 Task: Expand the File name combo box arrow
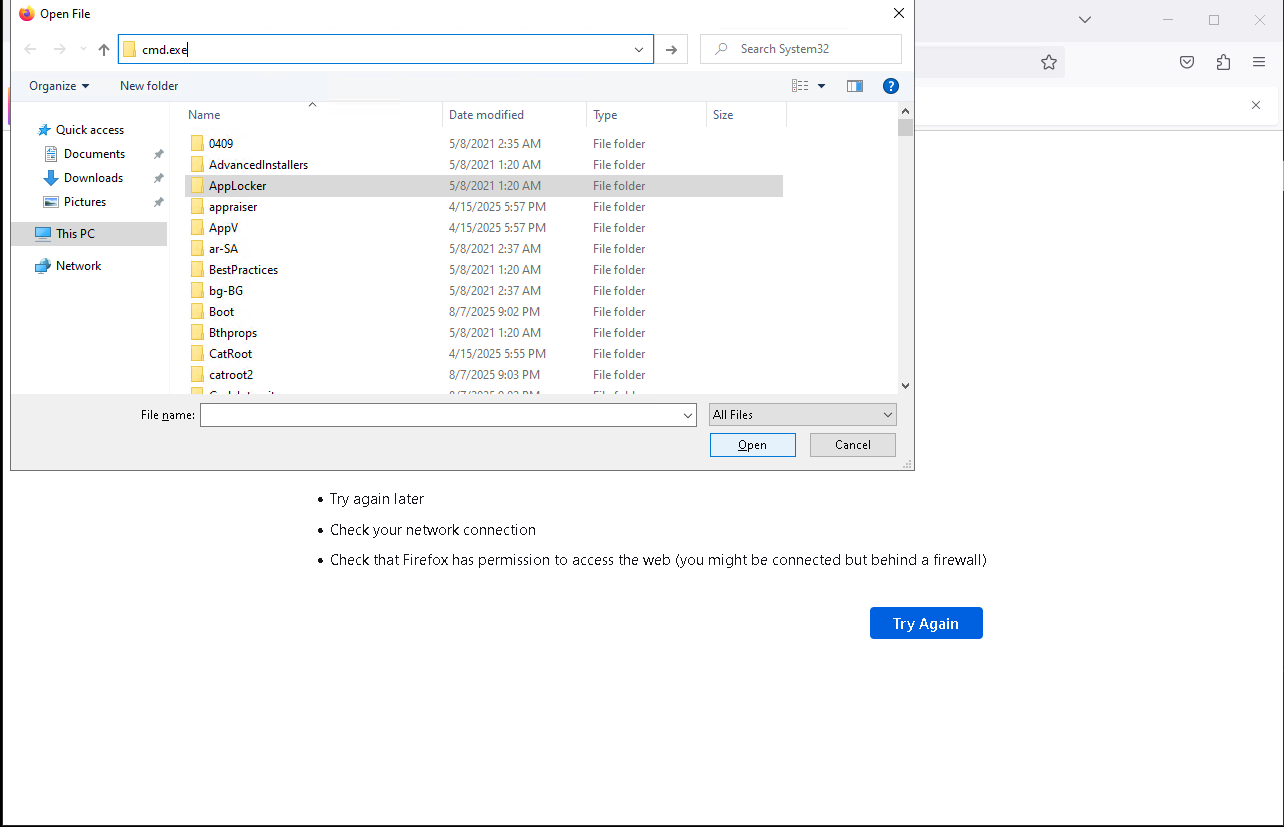click(x=688, y=415)
